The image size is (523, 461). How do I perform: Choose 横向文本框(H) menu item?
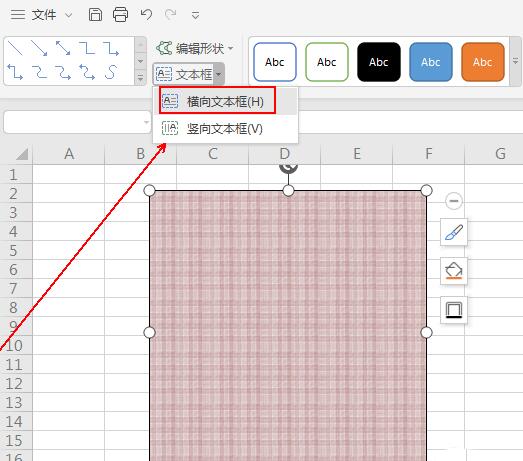coord(225,101)
